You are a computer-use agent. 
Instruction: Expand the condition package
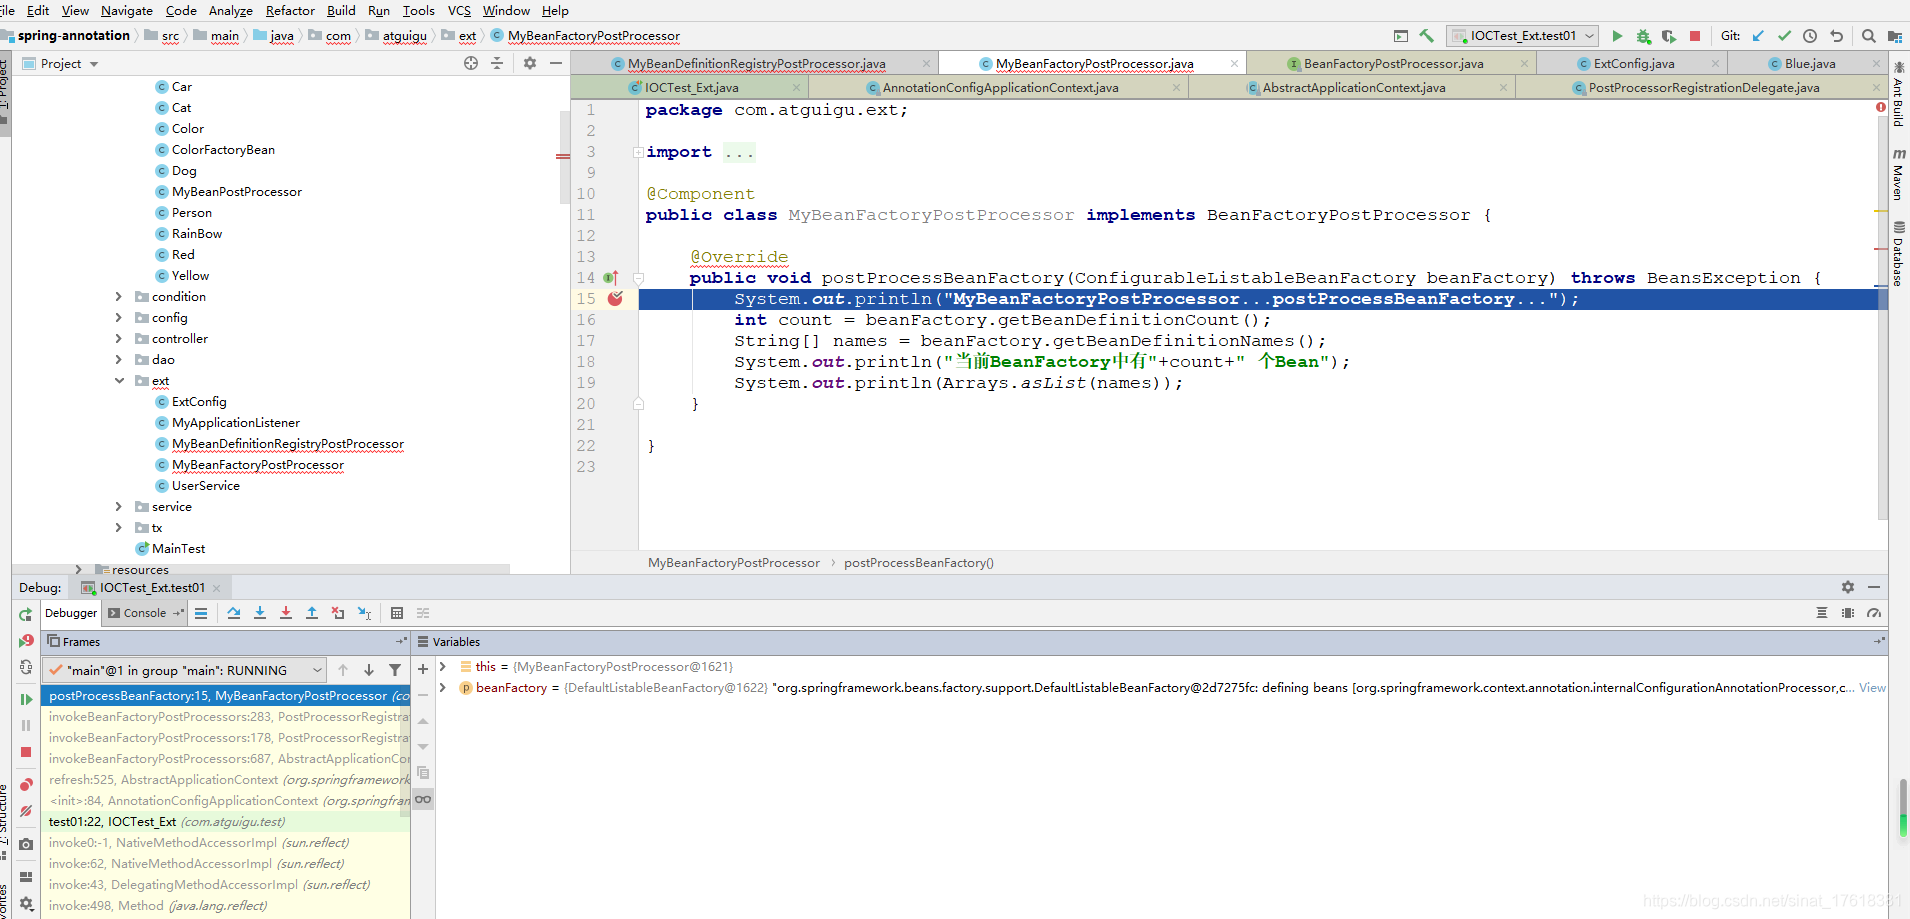click(118, 297)
